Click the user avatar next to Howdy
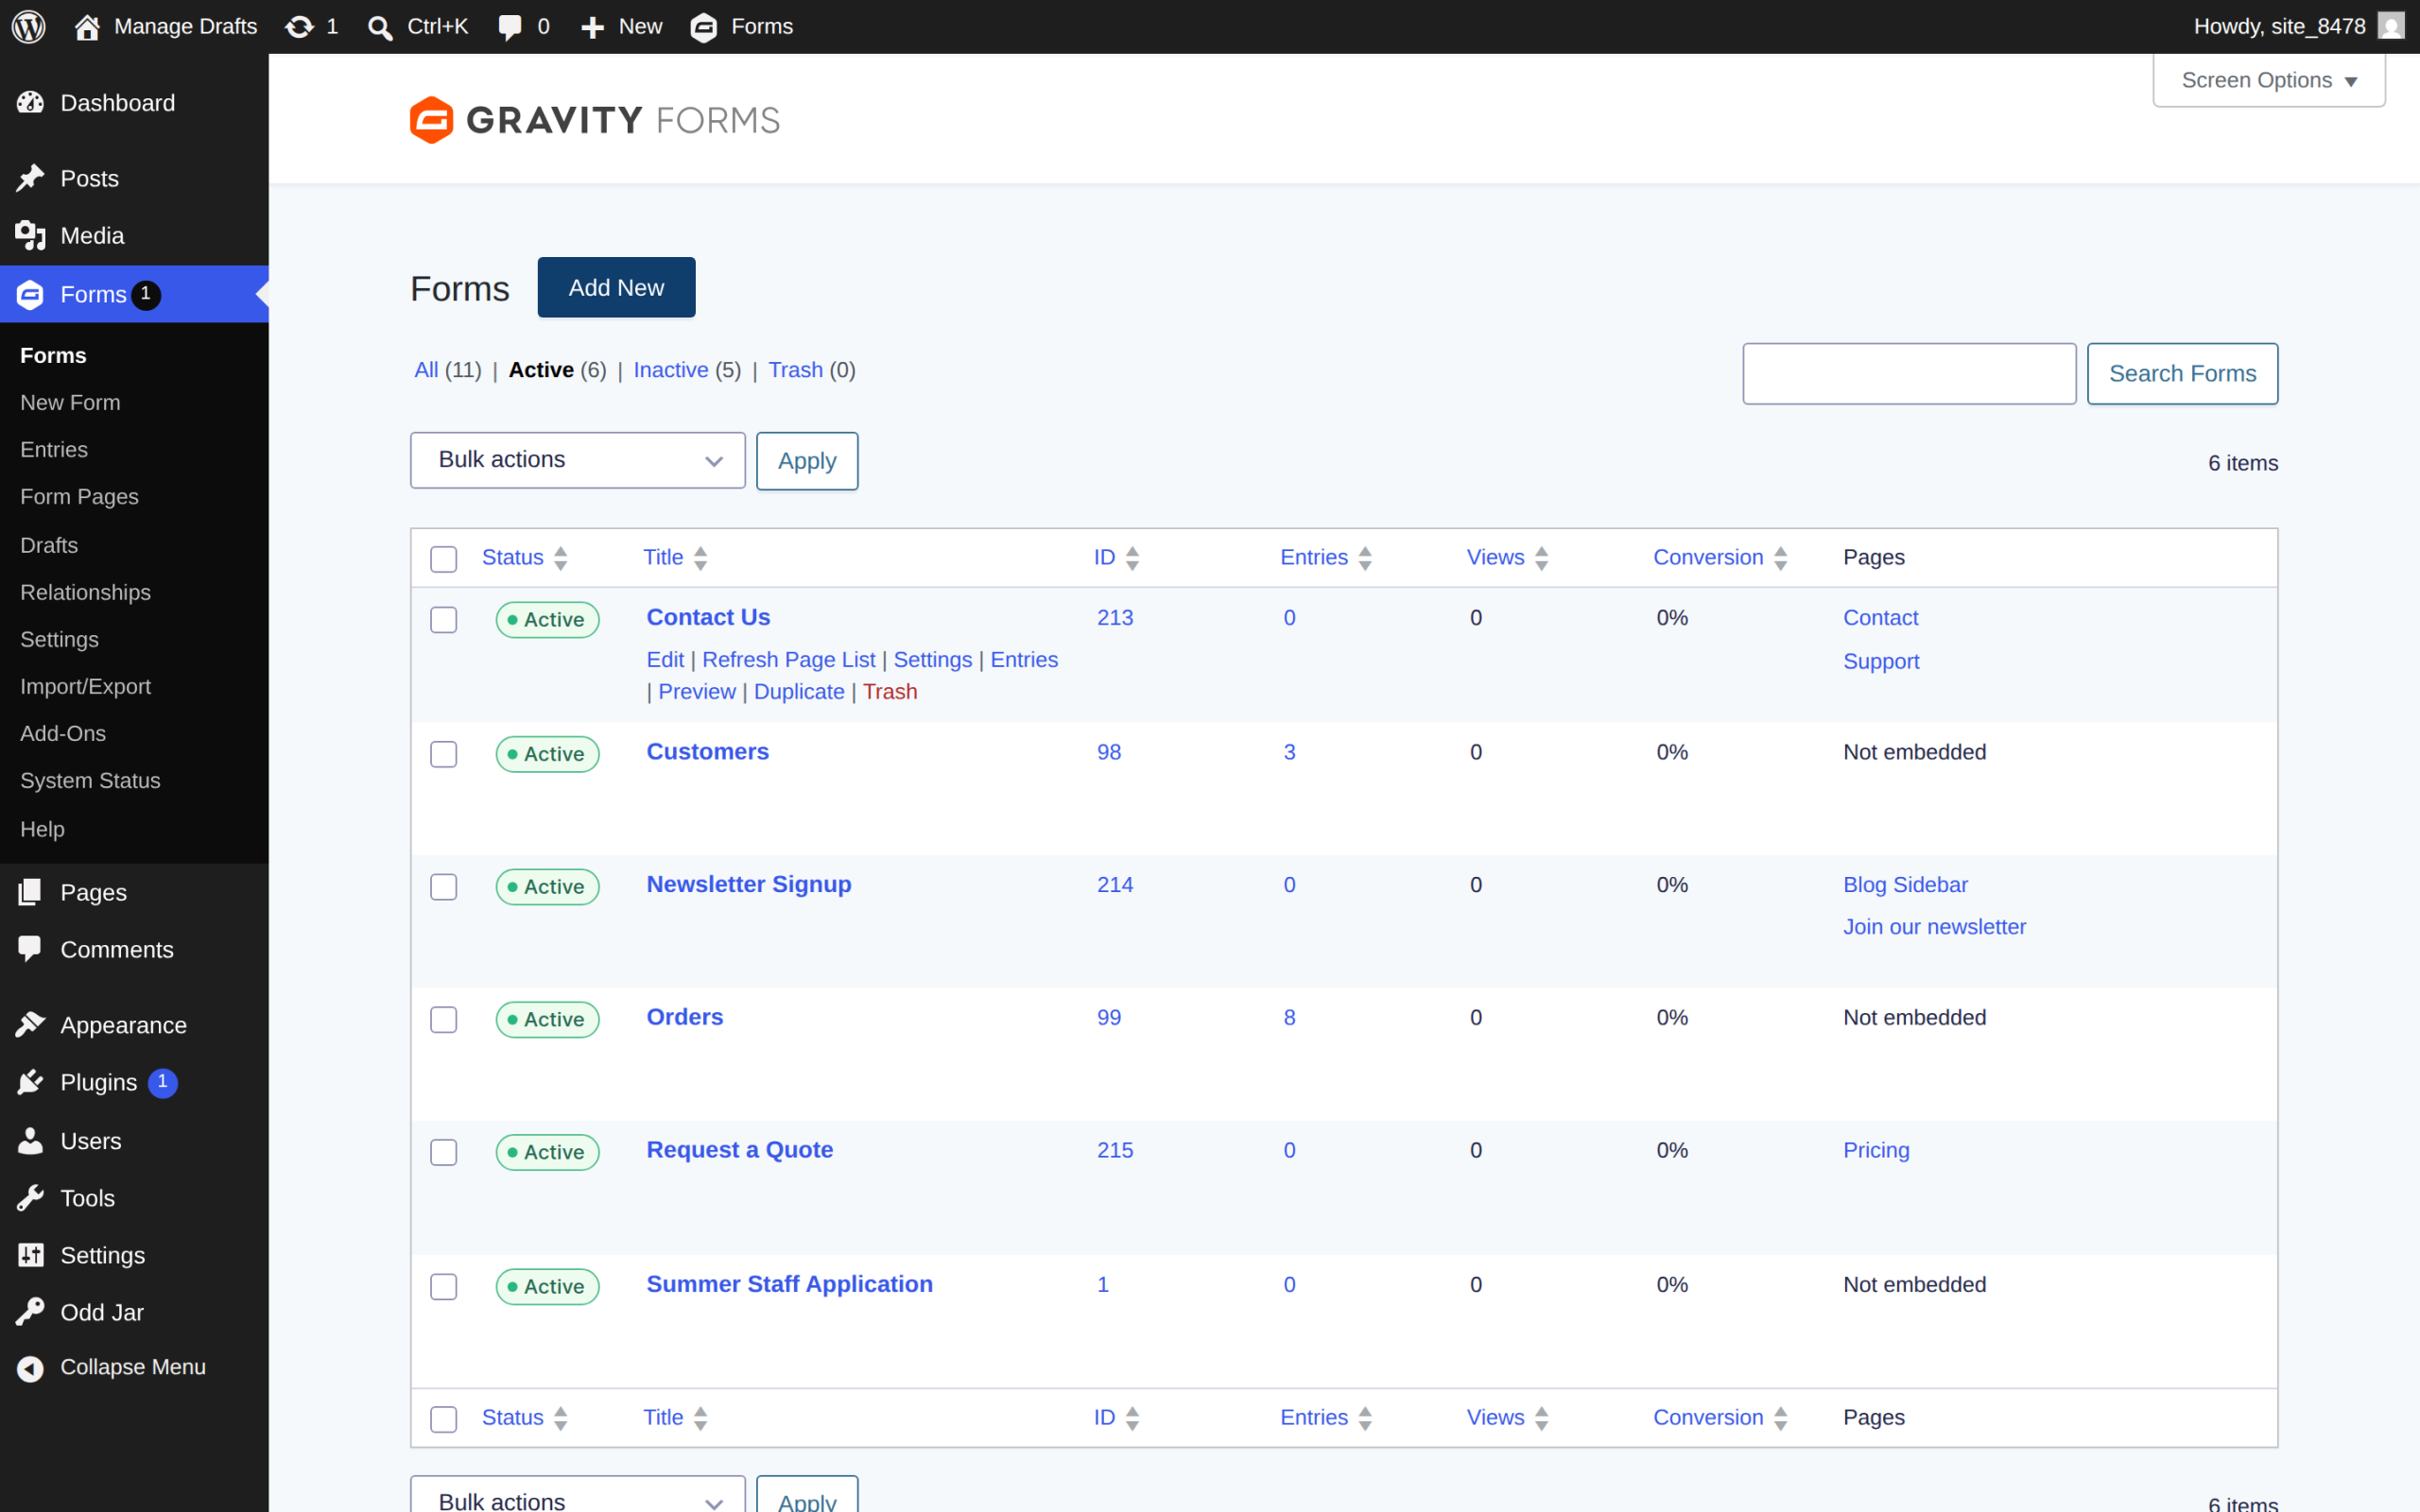Screen dimensions: 2420x1512 pos(2391,26)
